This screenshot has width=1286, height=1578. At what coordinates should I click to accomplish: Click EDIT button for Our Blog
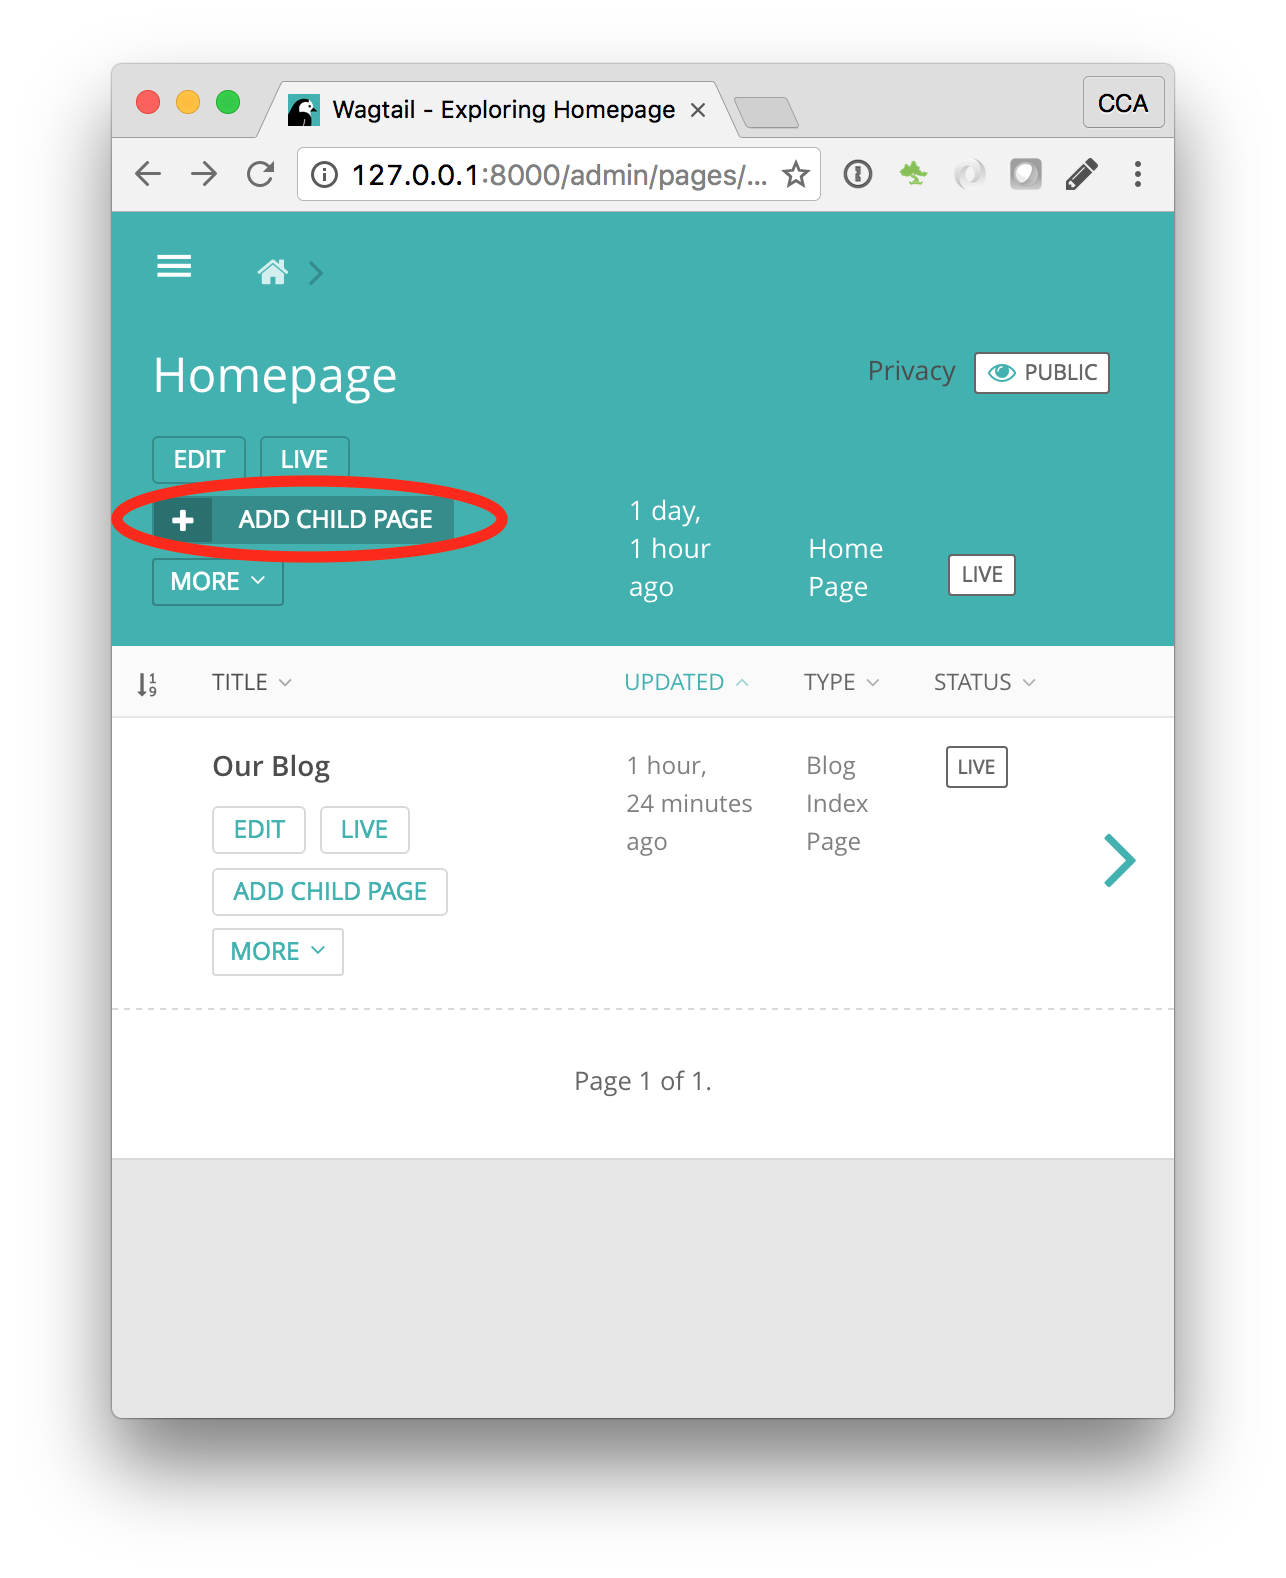(259, 830)
